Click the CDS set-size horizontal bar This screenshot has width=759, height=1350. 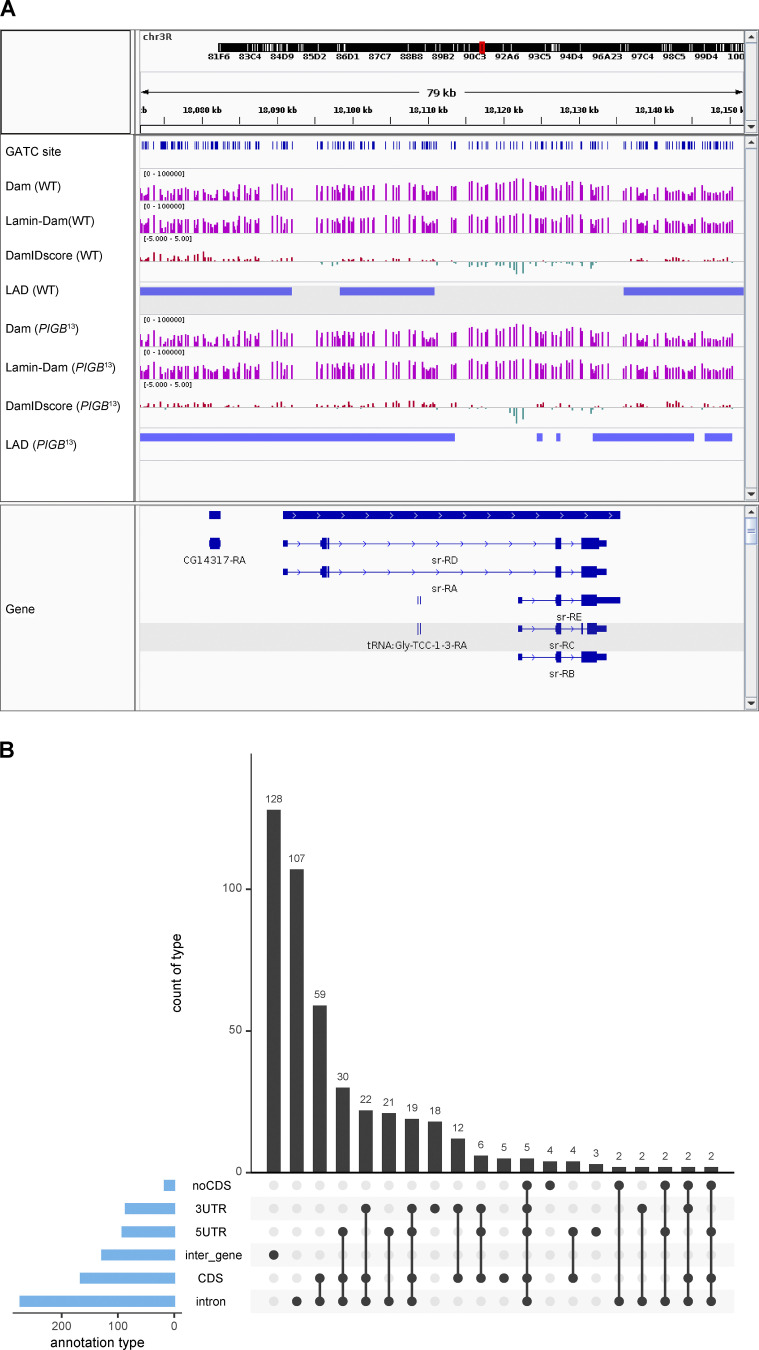click(128, 1278)
